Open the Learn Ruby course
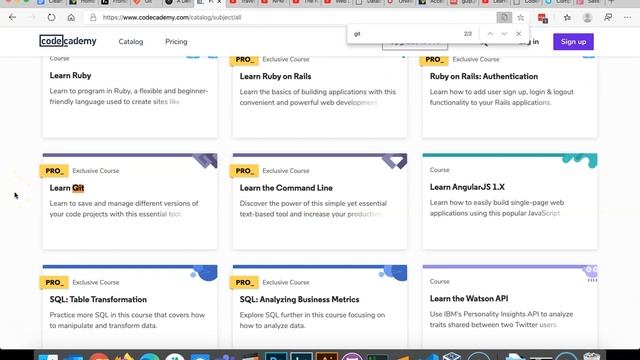This screenshot has width=640, height=360. pos(70,76)
